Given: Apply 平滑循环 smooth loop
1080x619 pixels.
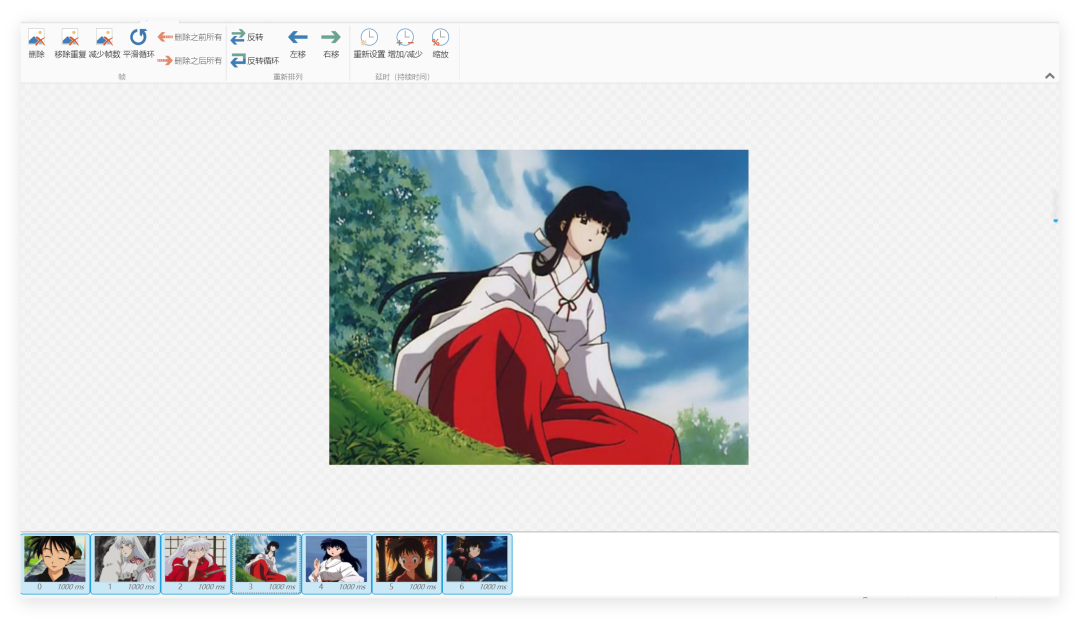Looking at the screenshot, I should [x=138, y=43].
